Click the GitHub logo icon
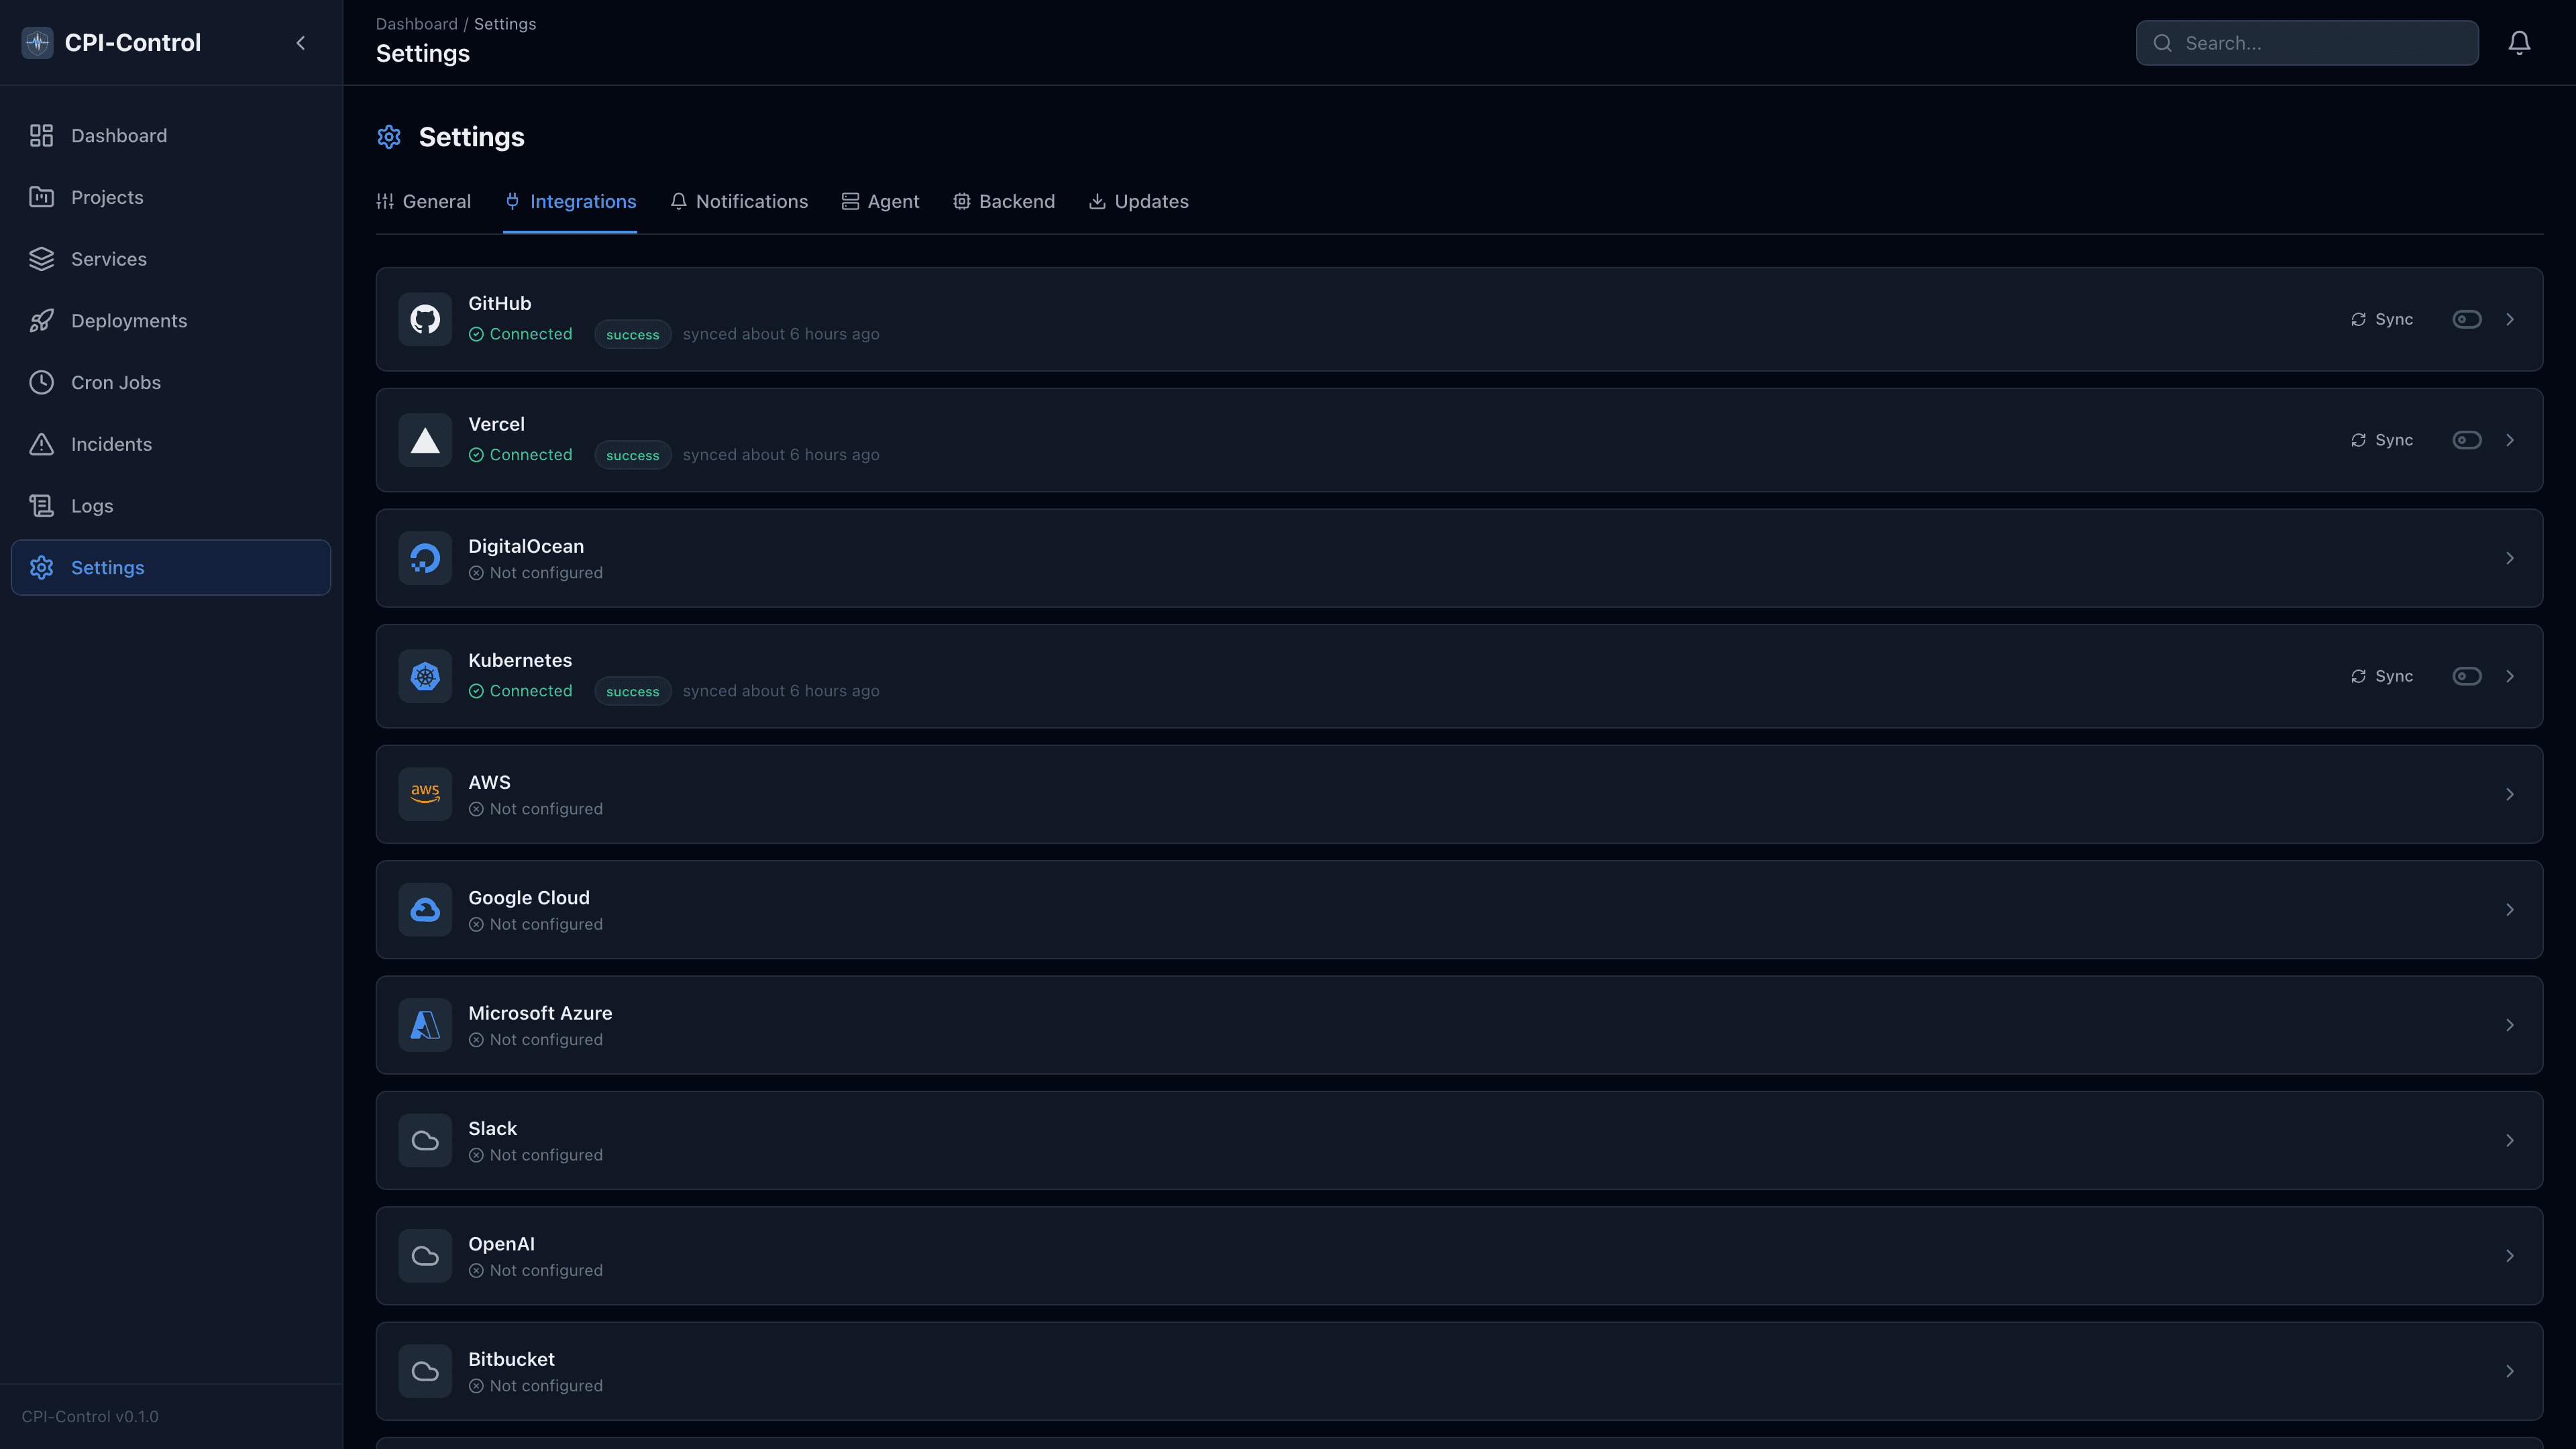This screenshot has width=2576, height=1449. (x=425, y=319)
